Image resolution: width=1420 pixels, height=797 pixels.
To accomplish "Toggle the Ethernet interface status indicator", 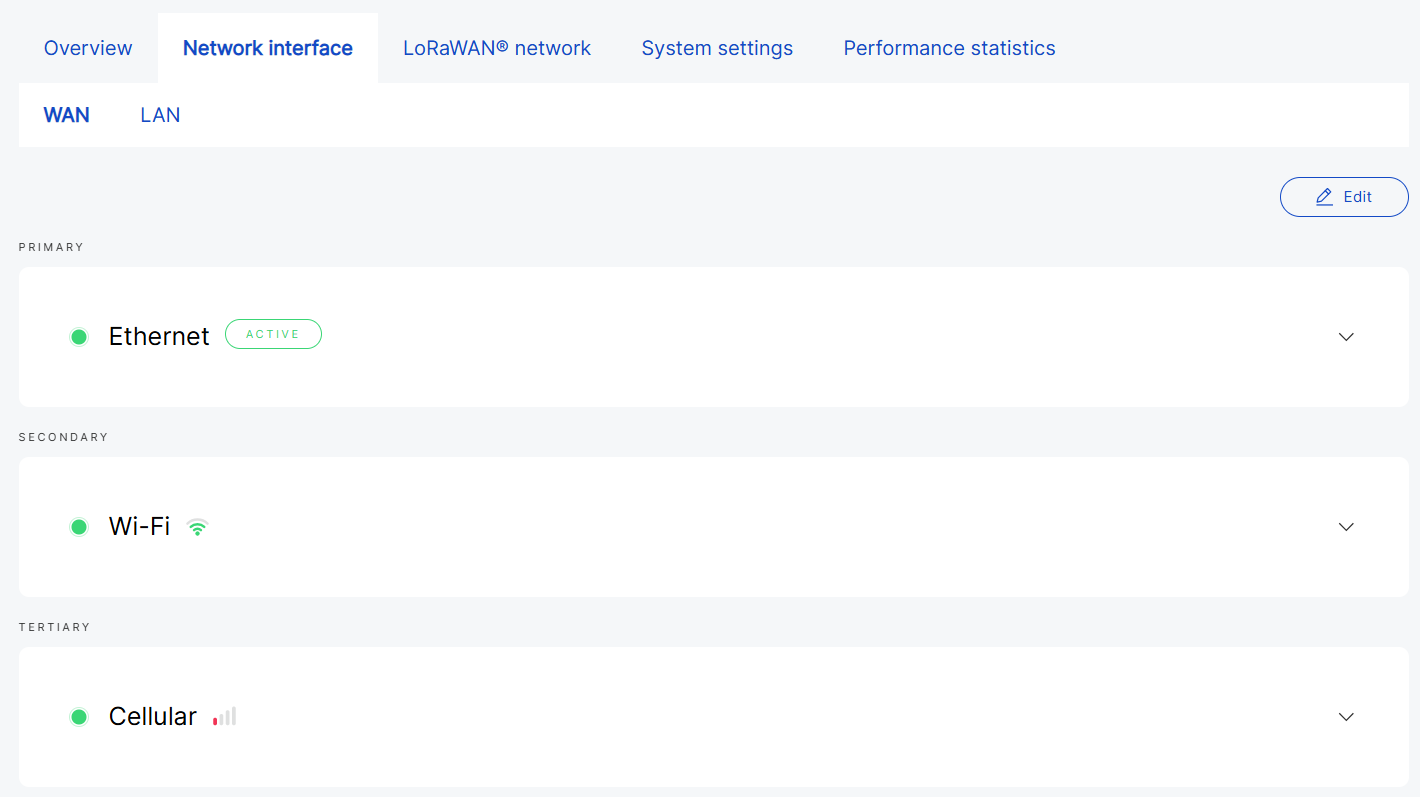I will [79, 336].
